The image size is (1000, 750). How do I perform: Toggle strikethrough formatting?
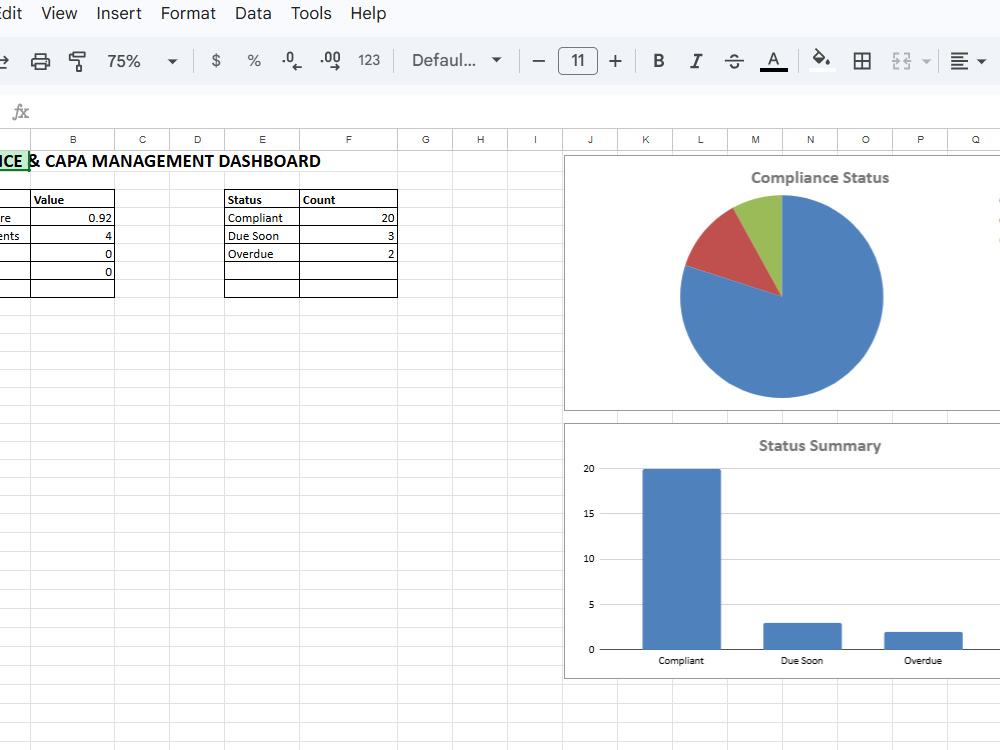(x=734, y=61)
